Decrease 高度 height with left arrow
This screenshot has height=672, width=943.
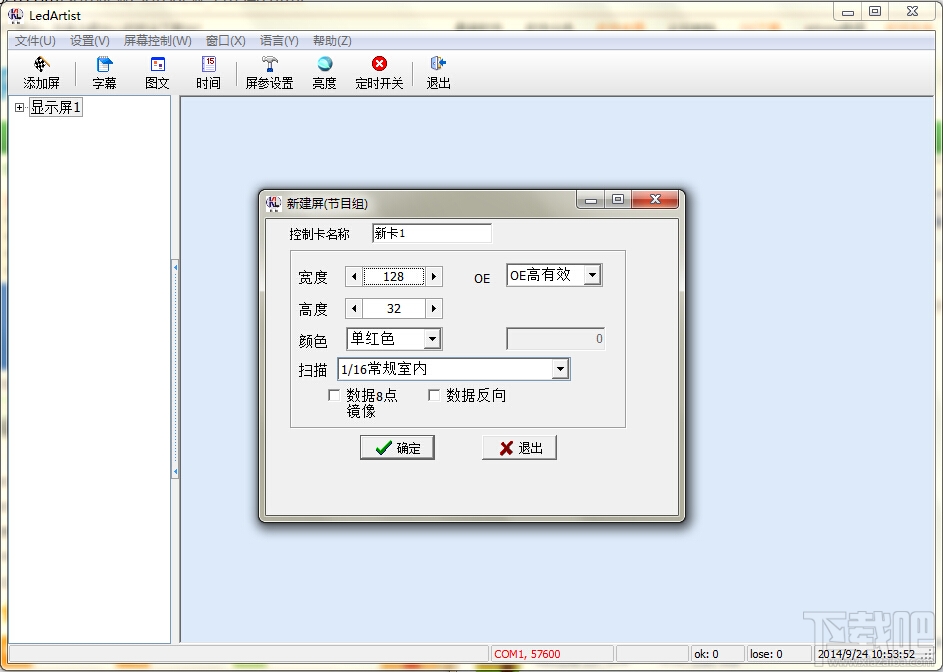[x=354, y=309]
